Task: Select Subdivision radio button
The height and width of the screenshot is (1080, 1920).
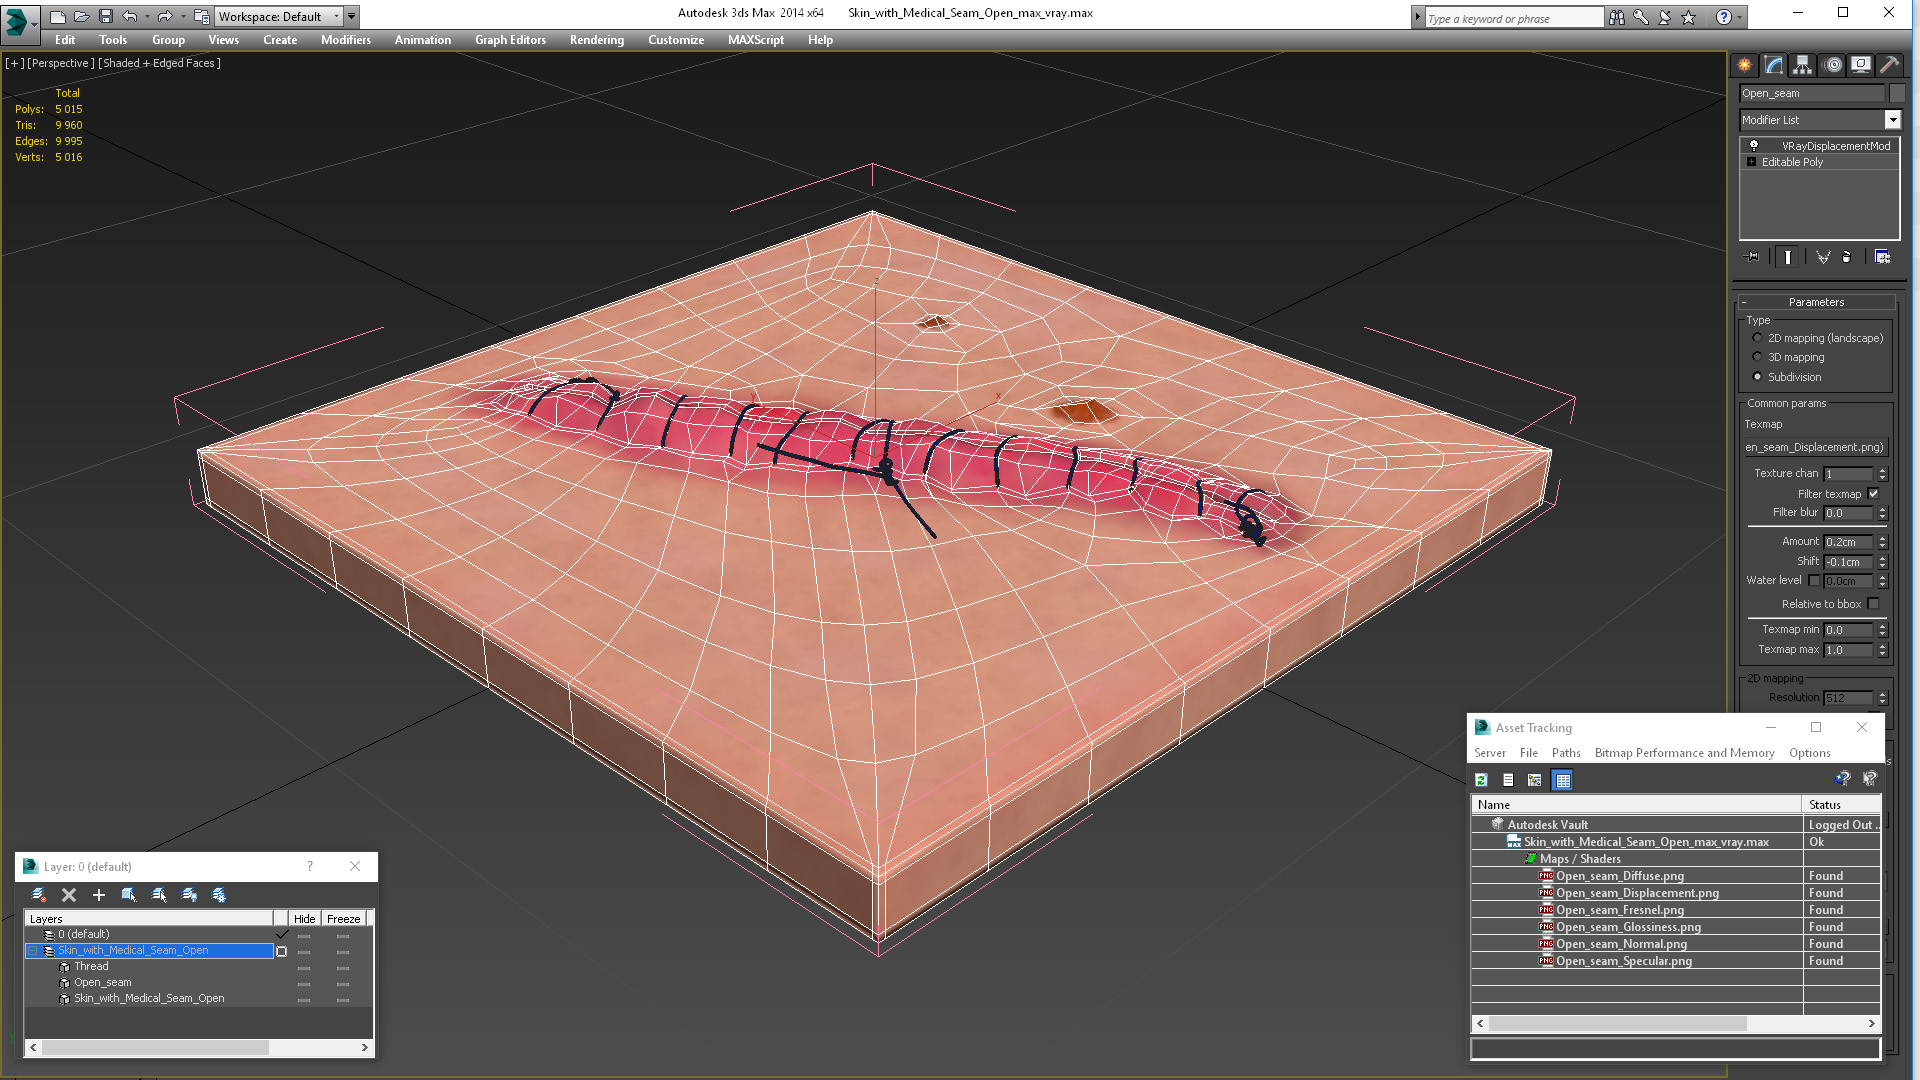Action: pos(1757,377)
